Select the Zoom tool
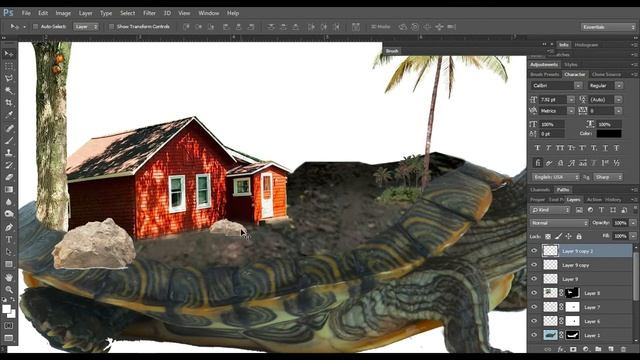The height and width of the screenshot is (360, 640). [x=9, y=290]
